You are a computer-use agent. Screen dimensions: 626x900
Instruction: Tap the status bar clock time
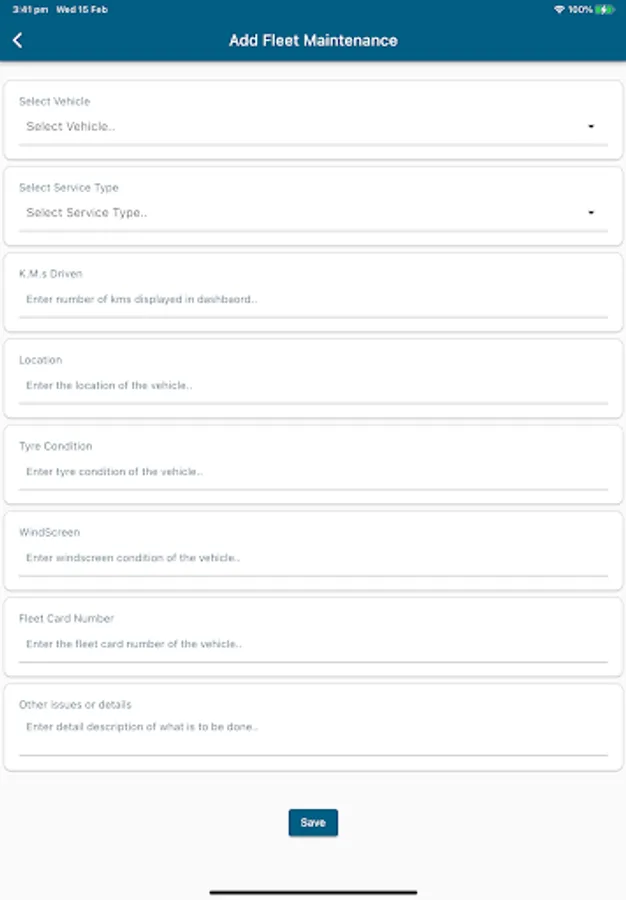[22, 9]
